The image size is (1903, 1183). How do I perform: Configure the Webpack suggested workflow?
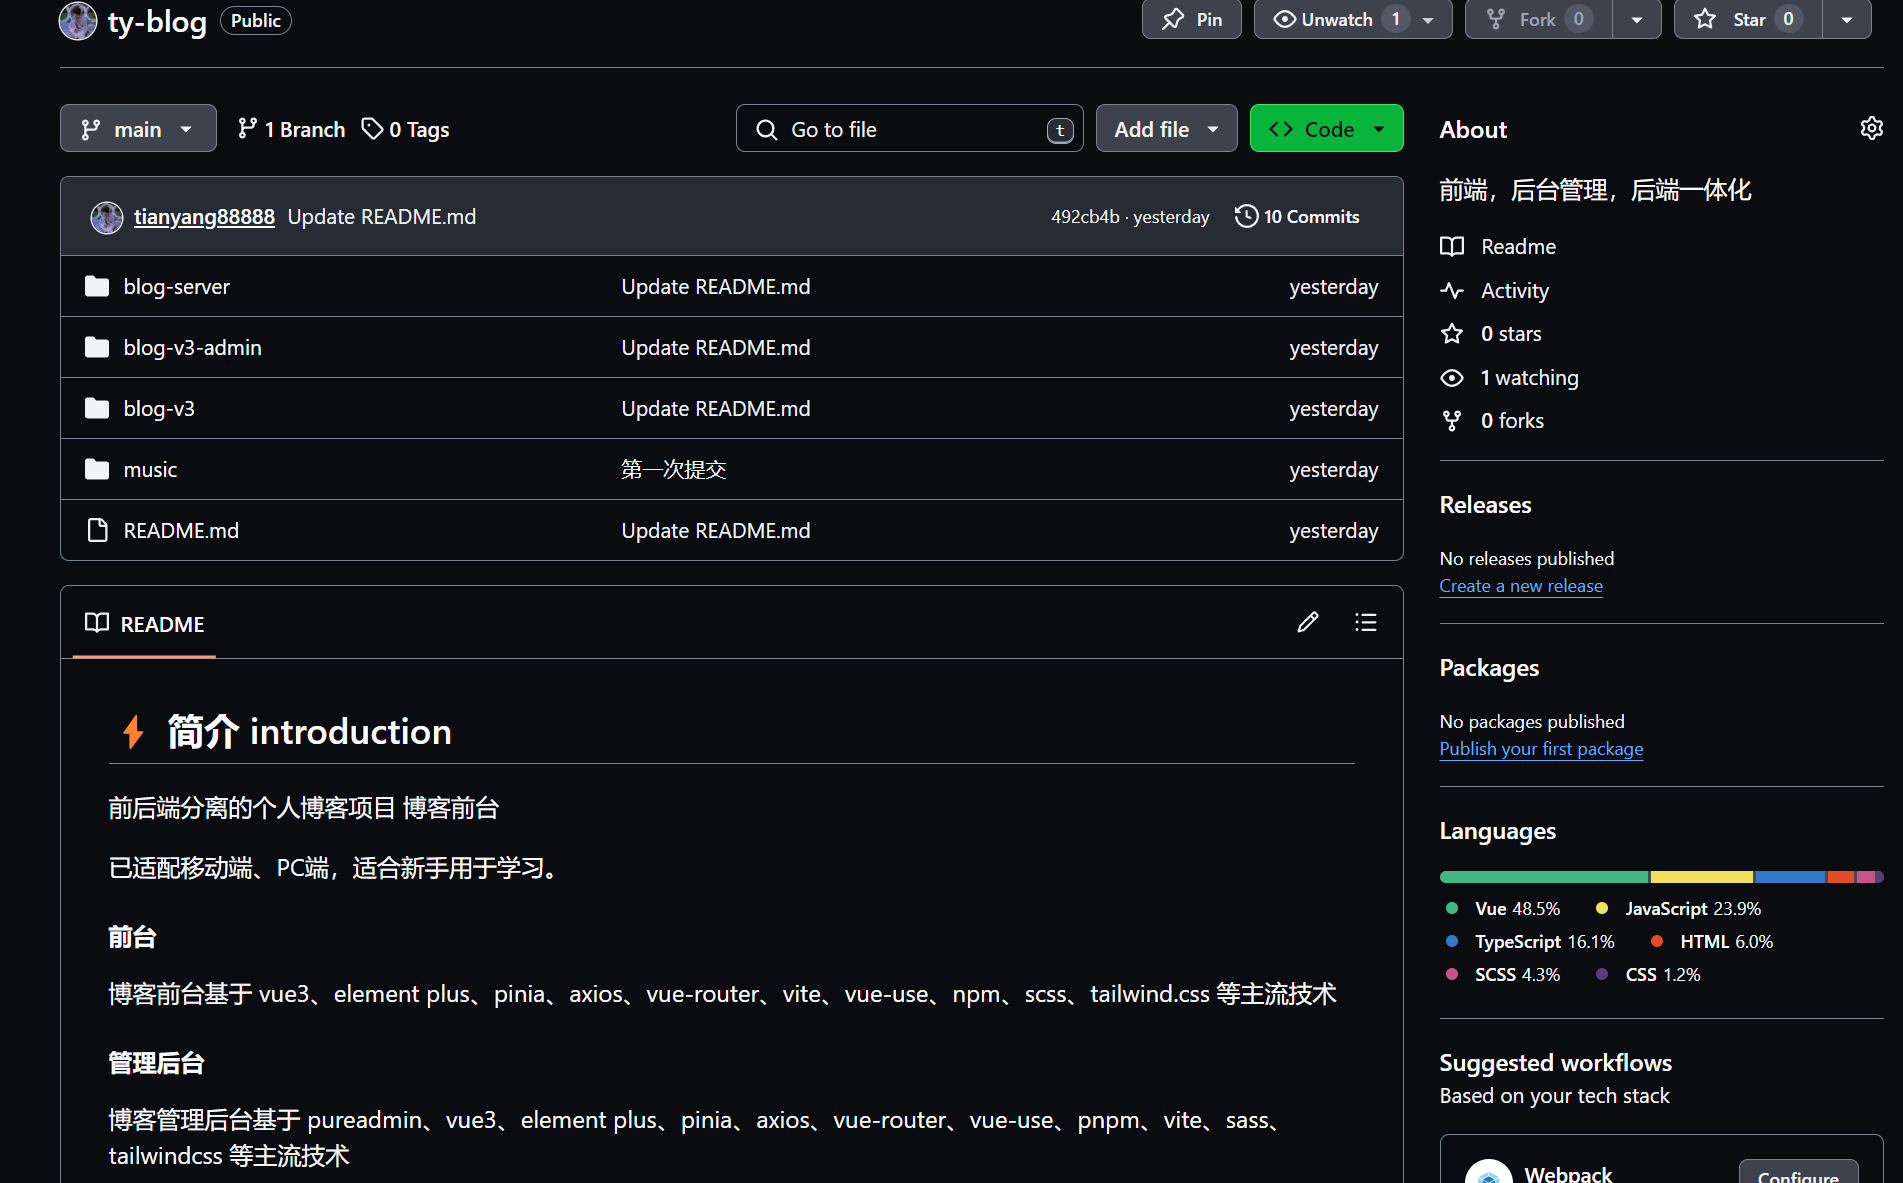(1798, 1173)
